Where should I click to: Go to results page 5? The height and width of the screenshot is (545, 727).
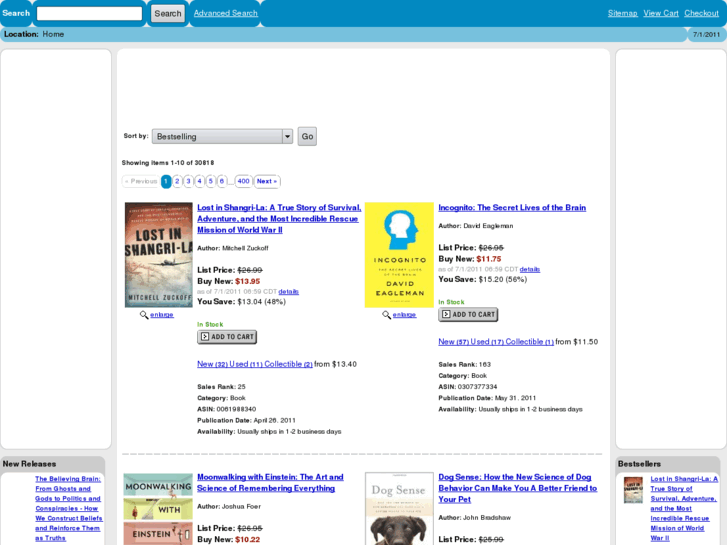point(210,181)
